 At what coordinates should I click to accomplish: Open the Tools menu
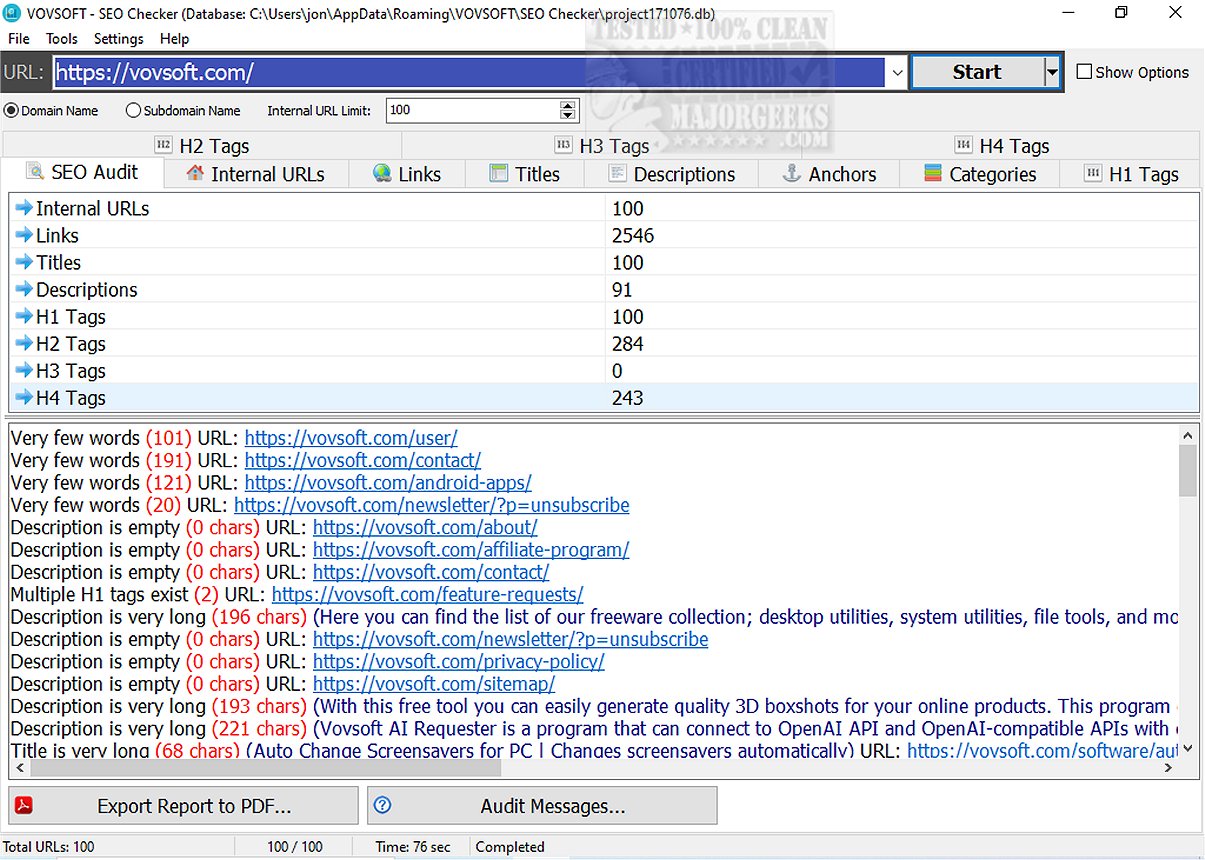point(62,38)
